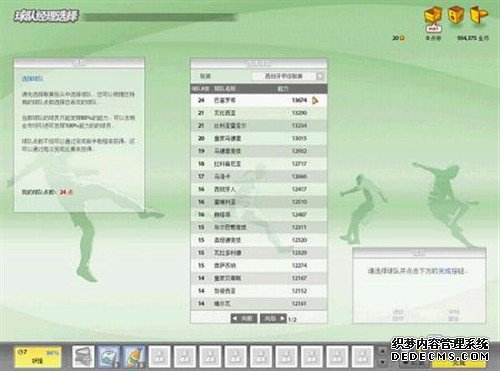Screen dimensions: 500x371
Task: Select the team with ability 12311
Action: [259, 227]
